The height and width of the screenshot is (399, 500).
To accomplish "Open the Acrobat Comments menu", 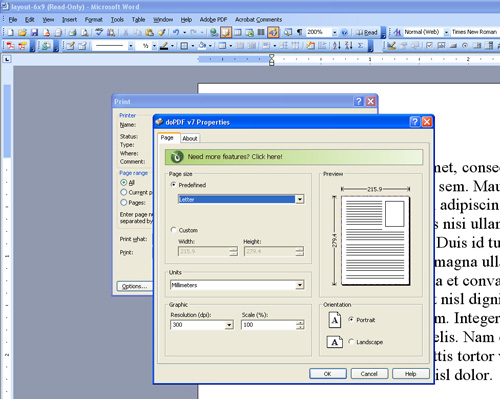I will [x=258, y=20].
